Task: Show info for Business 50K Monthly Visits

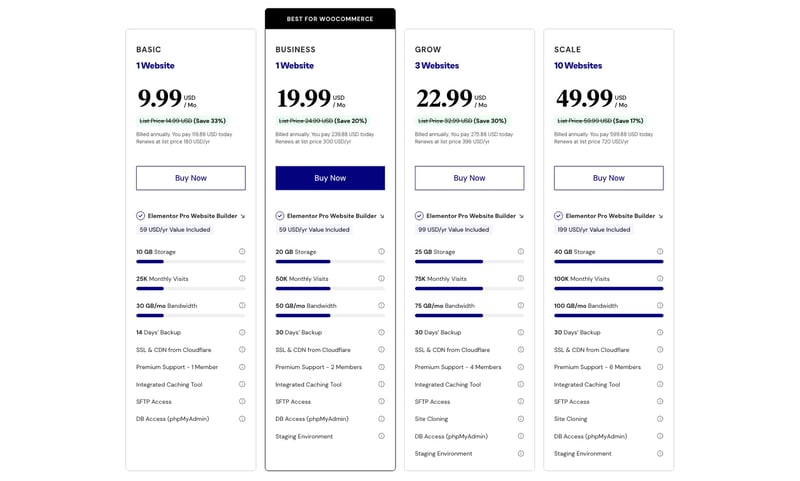Action: [x=381, y=279]
